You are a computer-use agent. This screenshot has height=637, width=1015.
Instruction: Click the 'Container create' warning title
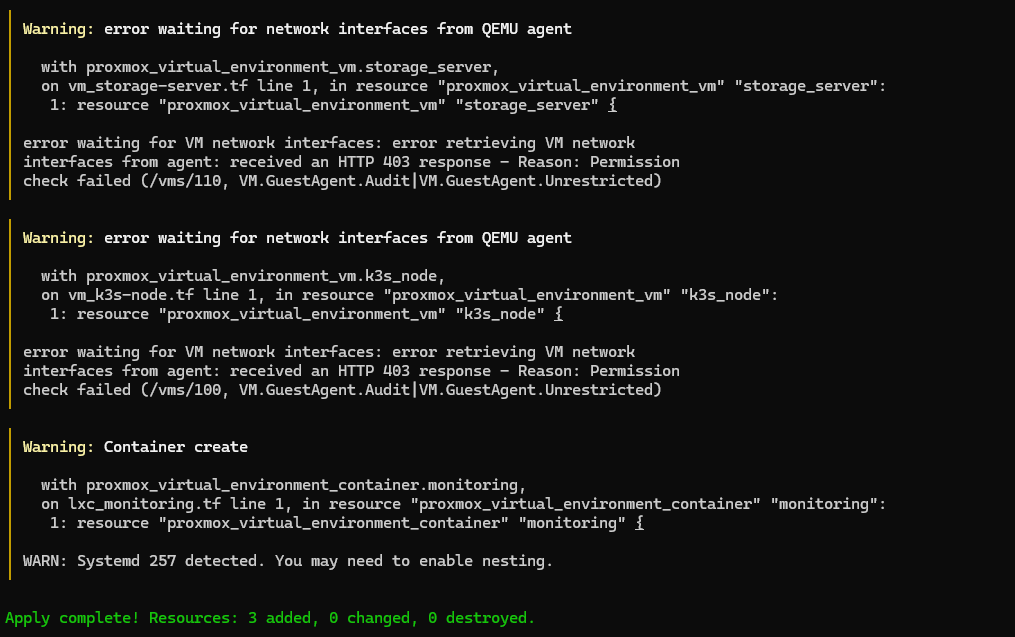tap(176, 447)
